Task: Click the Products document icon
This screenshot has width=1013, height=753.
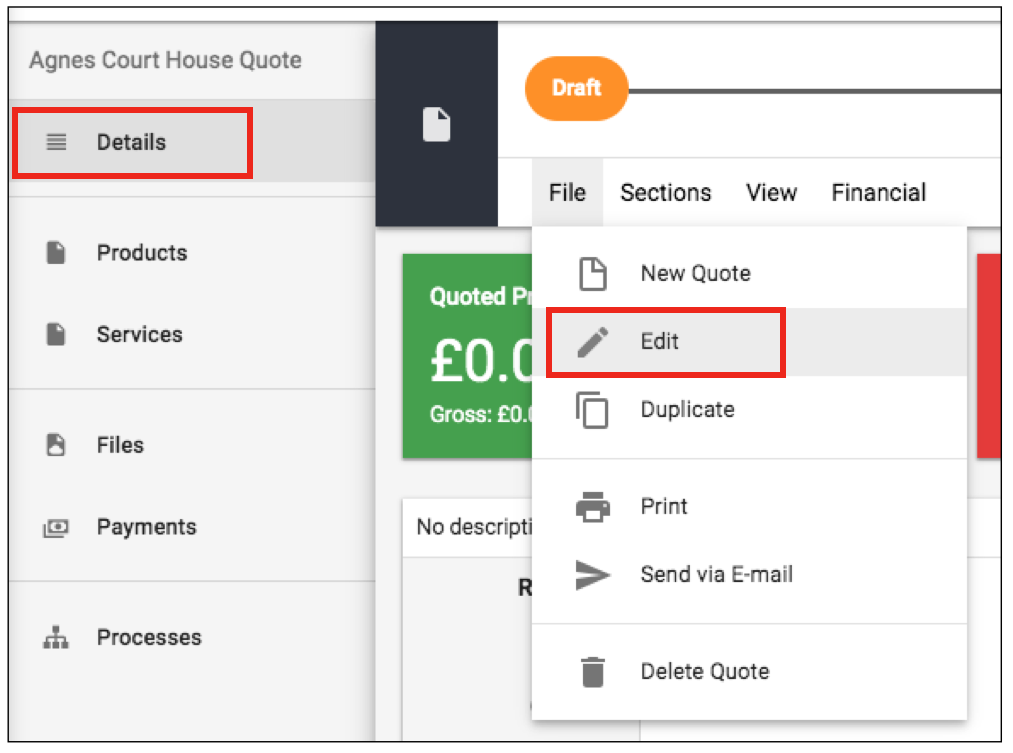Action: [56, 253]
